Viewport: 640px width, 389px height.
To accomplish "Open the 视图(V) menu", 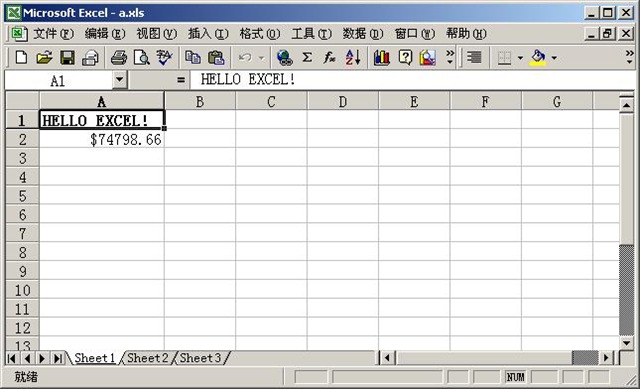I will (x=156, y=33).
